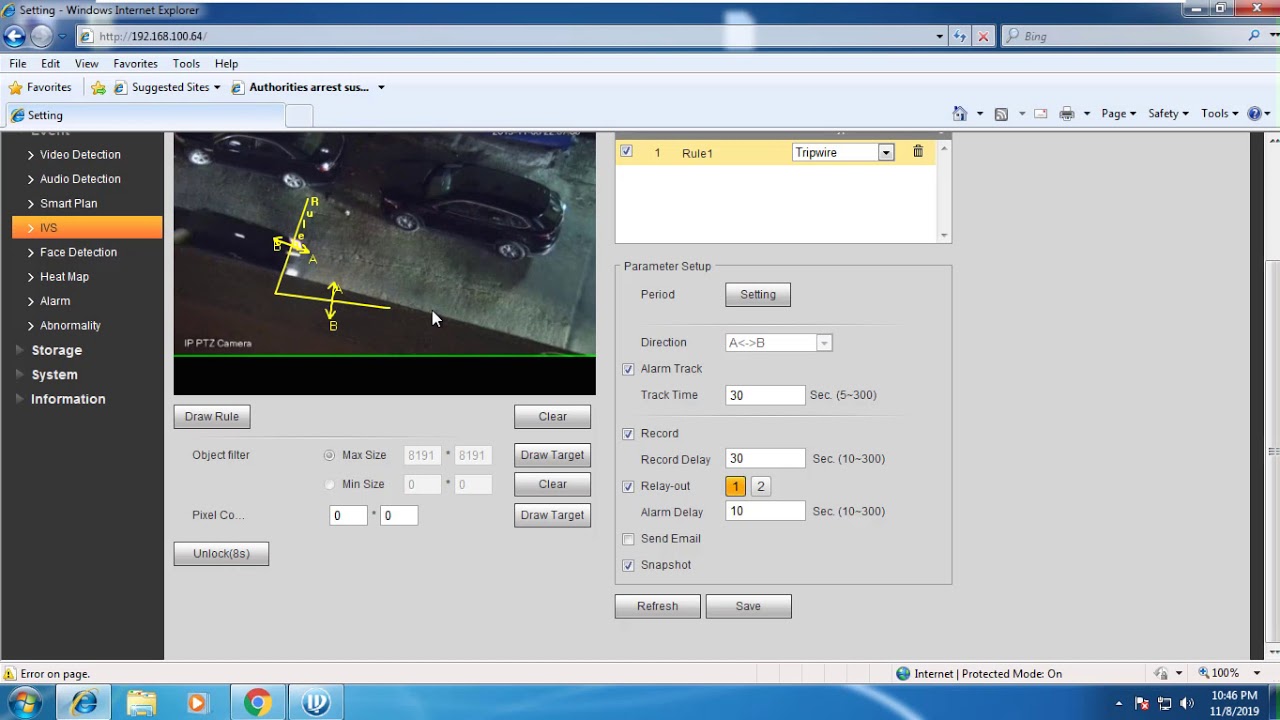This screenshot has height=720, width=1280.
Task: Delete Rule1 with the trash icon
Action: point(918,152)
